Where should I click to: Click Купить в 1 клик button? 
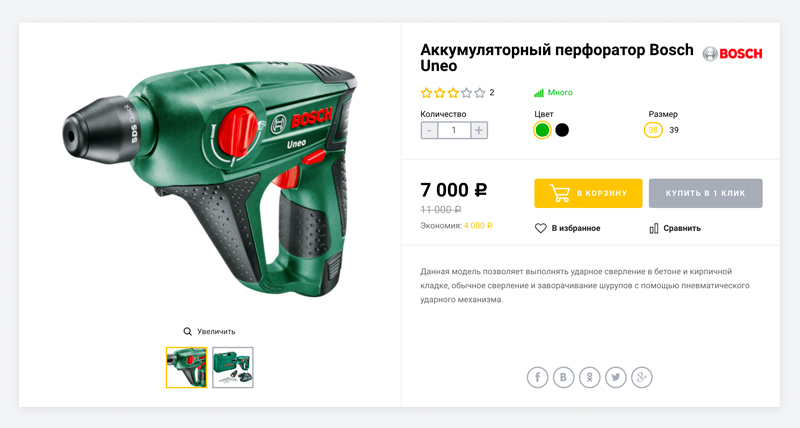point(706,193)
